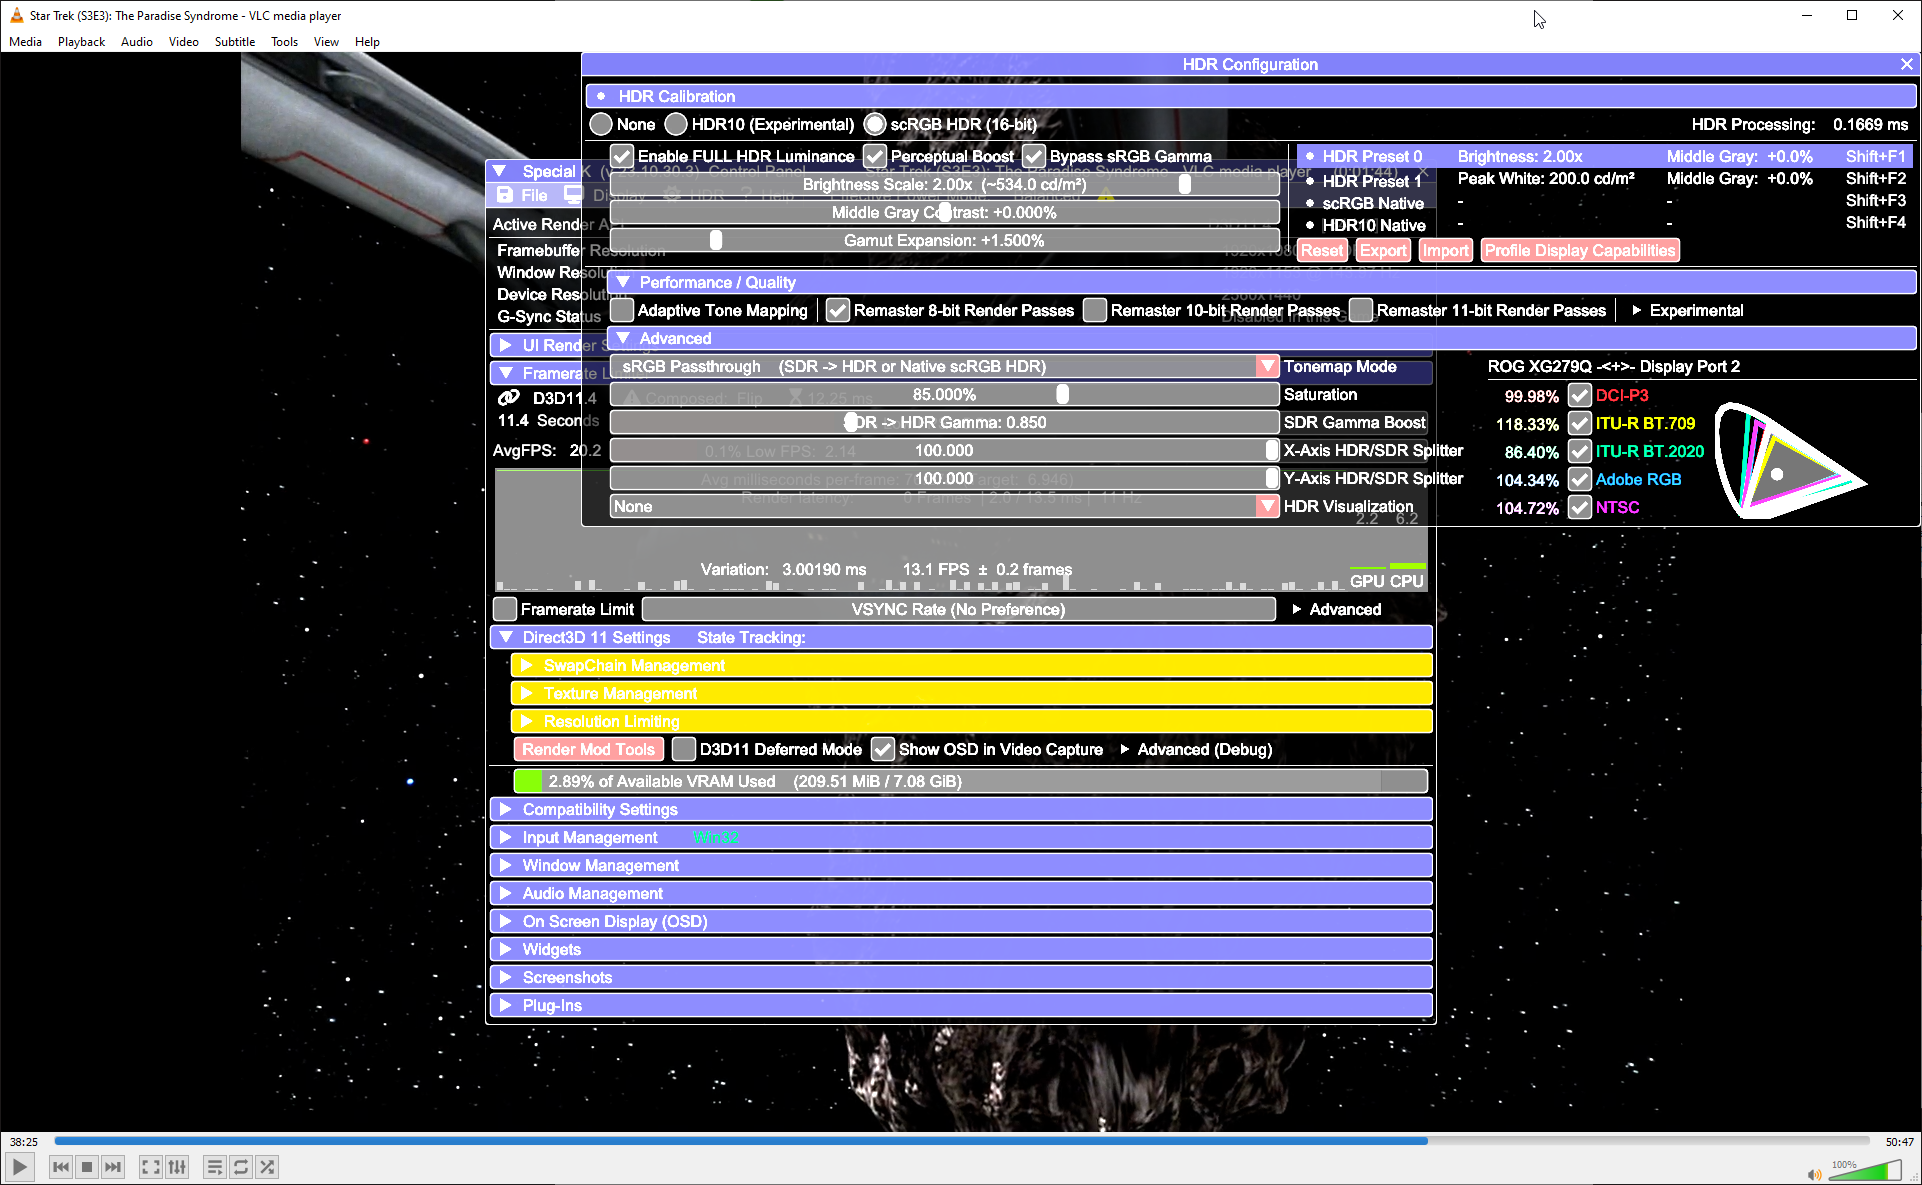Open the Playback menu
Image resolution: width=1922 pixels, height=1185 pixels.
click(x=81, y=42)
